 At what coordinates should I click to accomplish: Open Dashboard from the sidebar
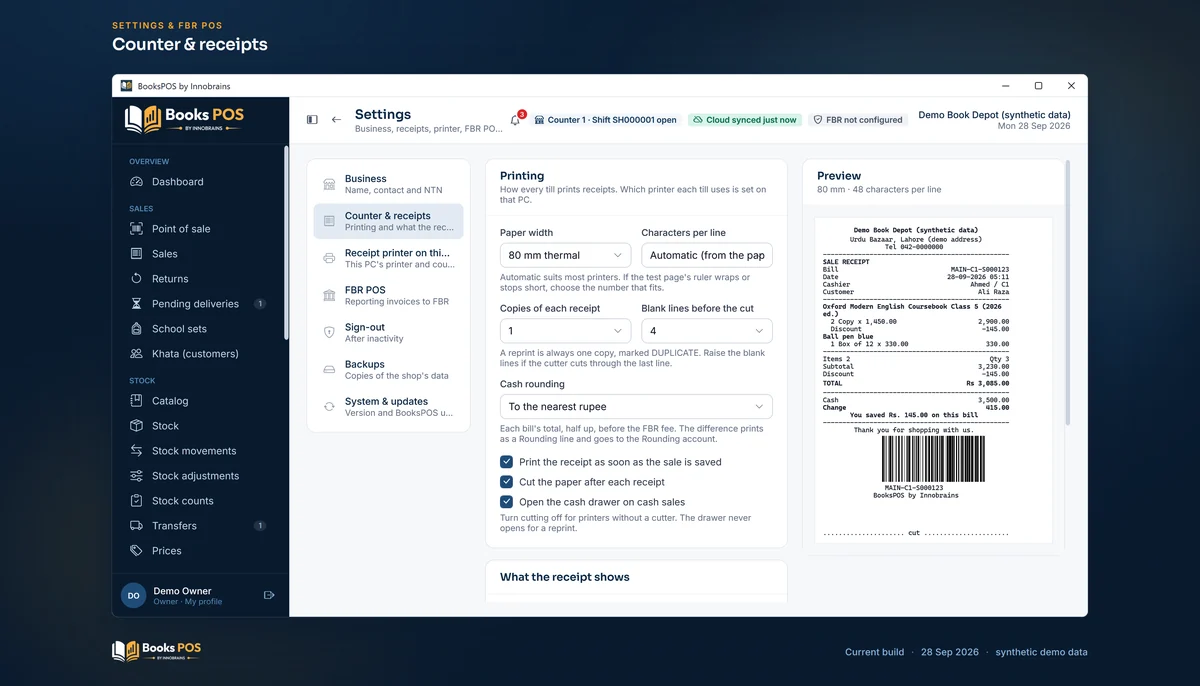pos(200,182)
